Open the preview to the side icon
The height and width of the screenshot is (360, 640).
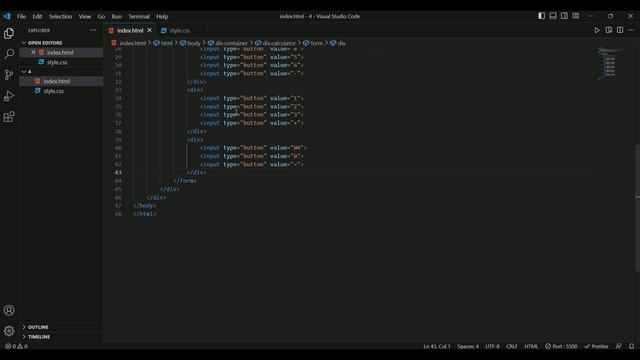click(609, 30)
